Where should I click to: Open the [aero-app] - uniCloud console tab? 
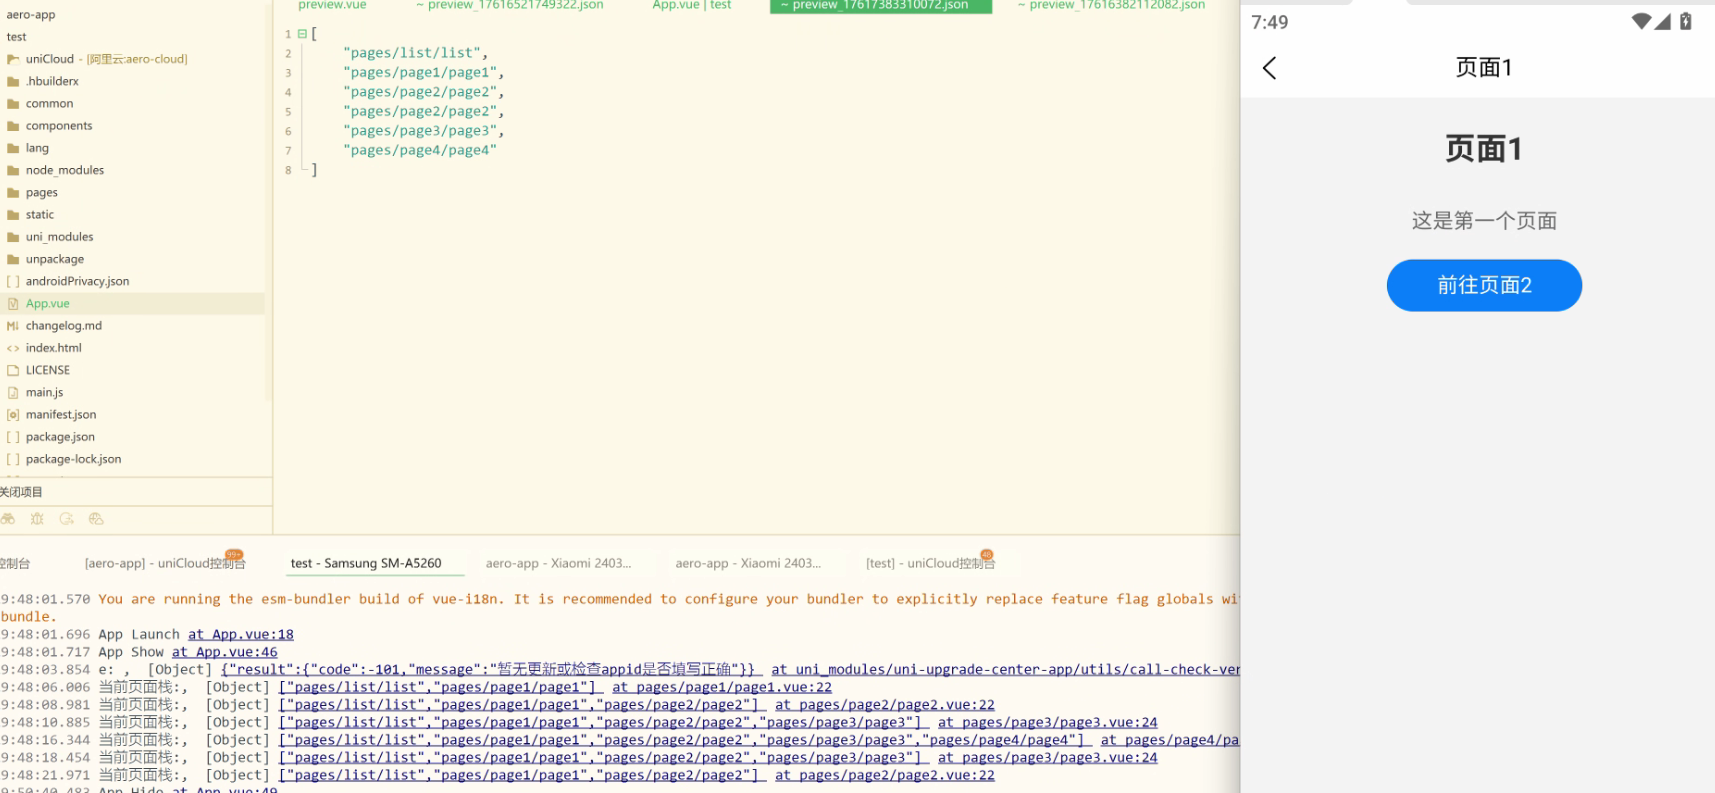164,563
